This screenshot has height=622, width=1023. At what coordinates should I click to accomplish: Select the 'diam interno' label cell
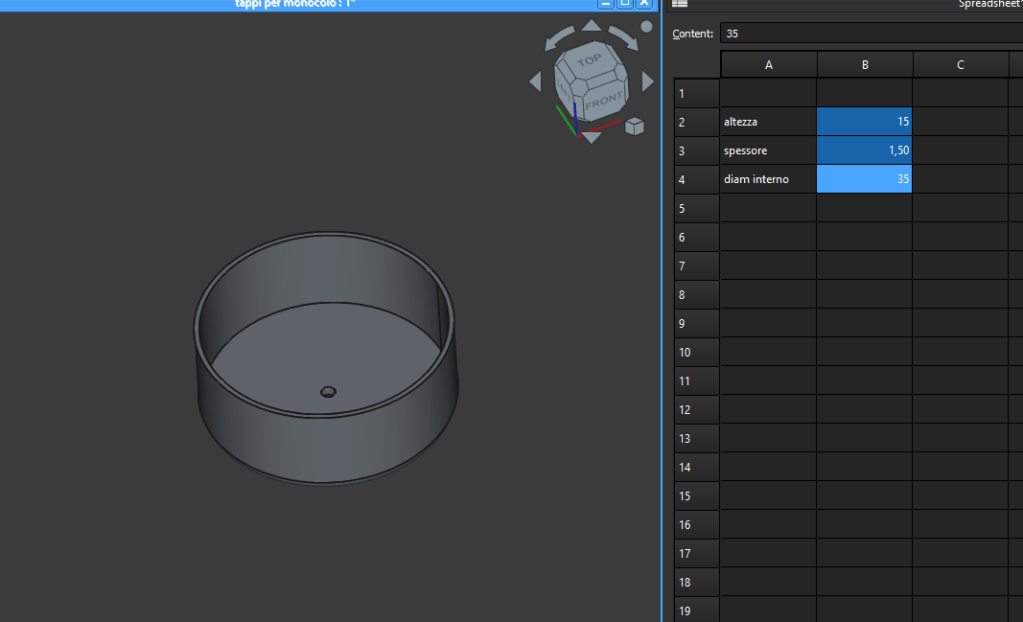click(x=768, y=179)
